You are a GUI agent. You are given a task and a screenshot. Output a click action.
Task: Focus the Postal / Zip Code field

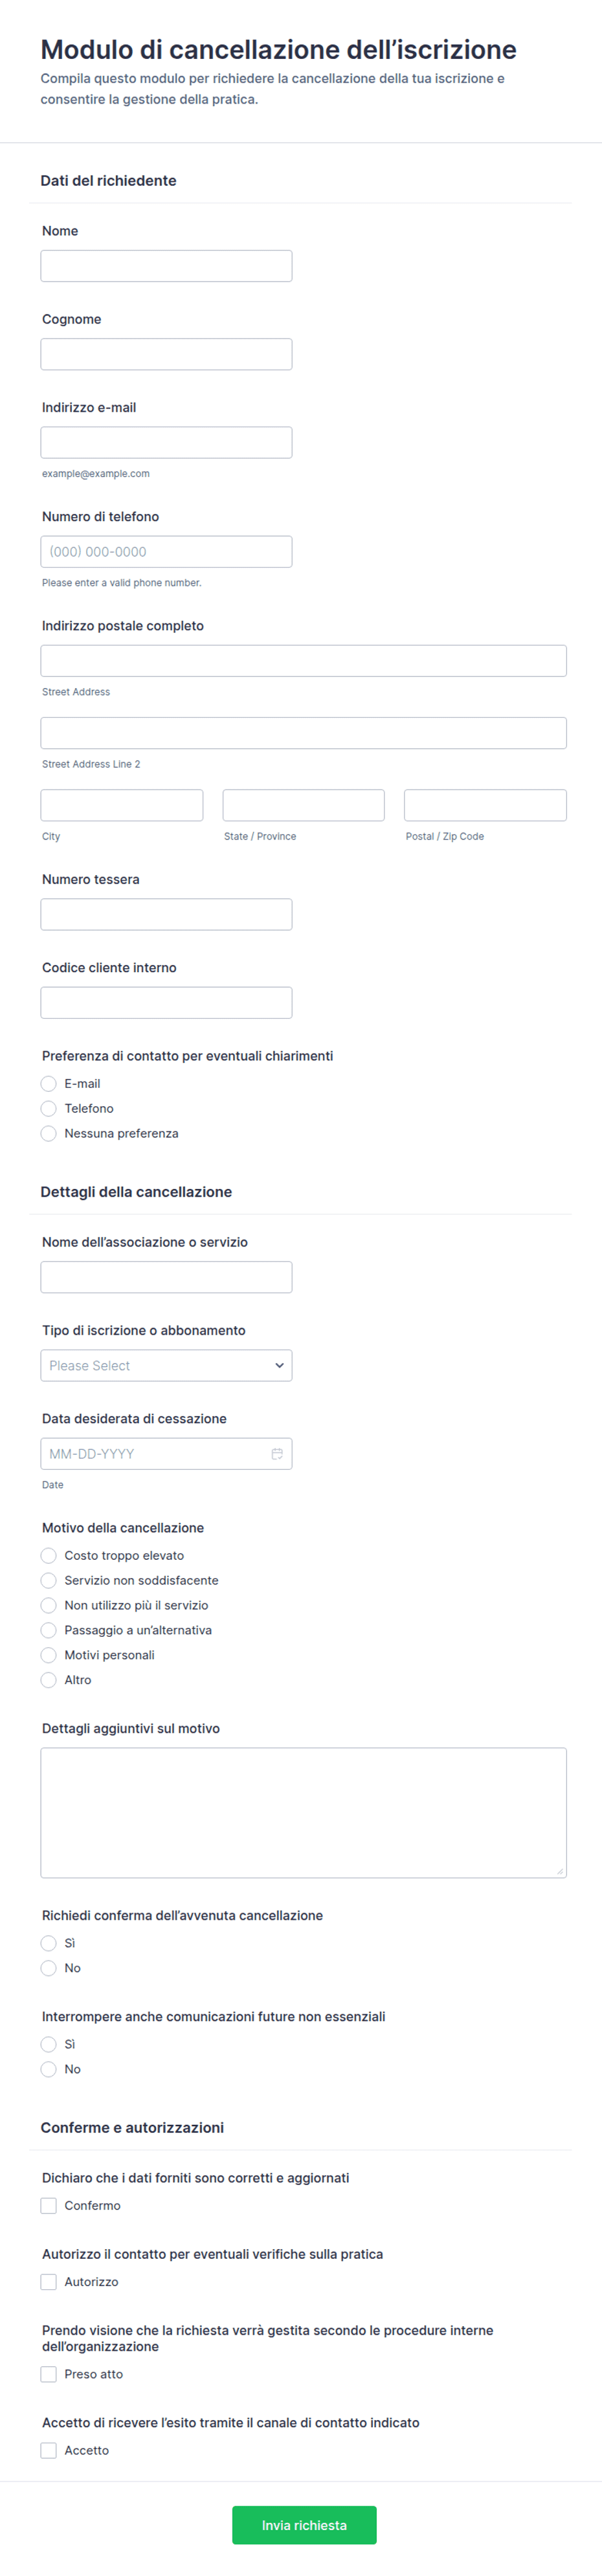point(485,805)
